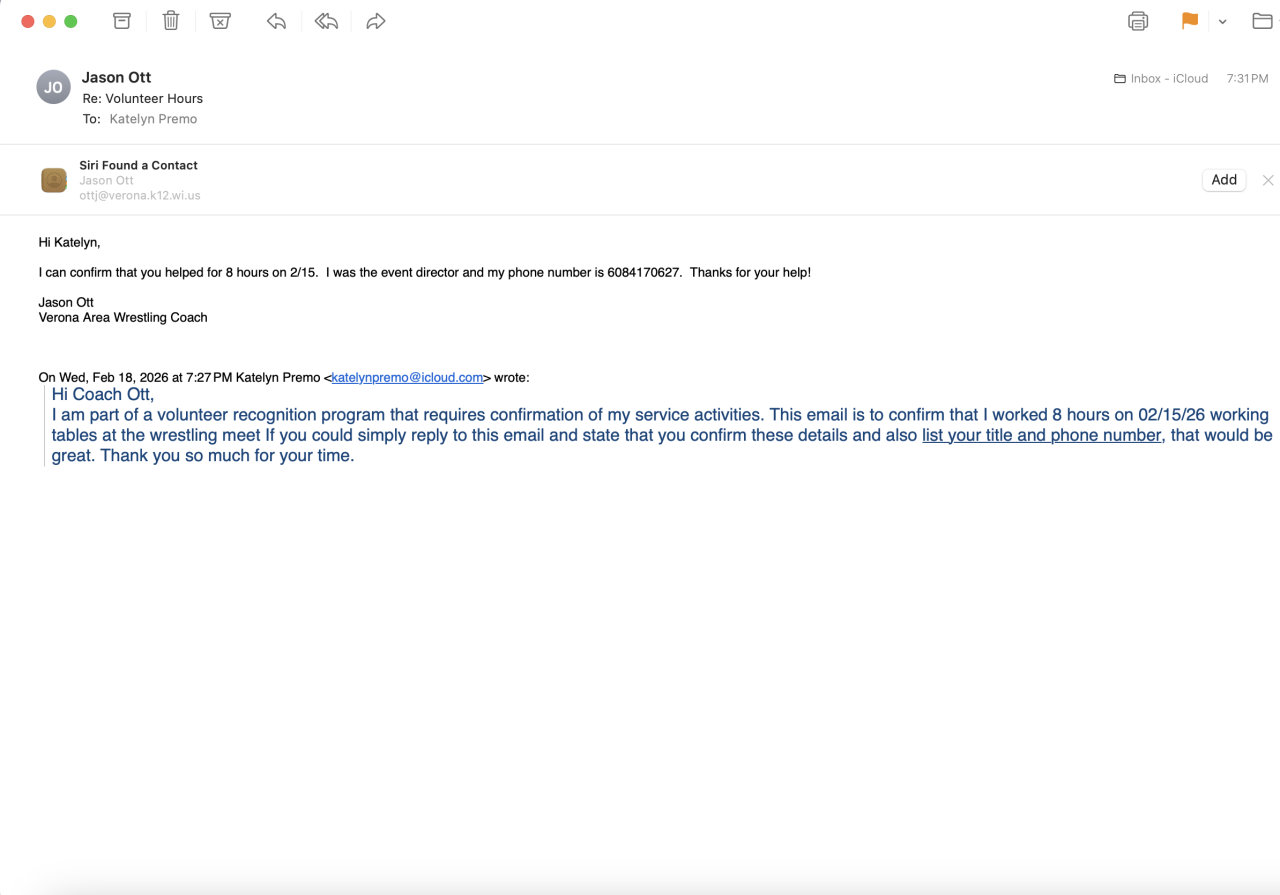Click the katelynpremo@icloud.com email link

point(408,378)
